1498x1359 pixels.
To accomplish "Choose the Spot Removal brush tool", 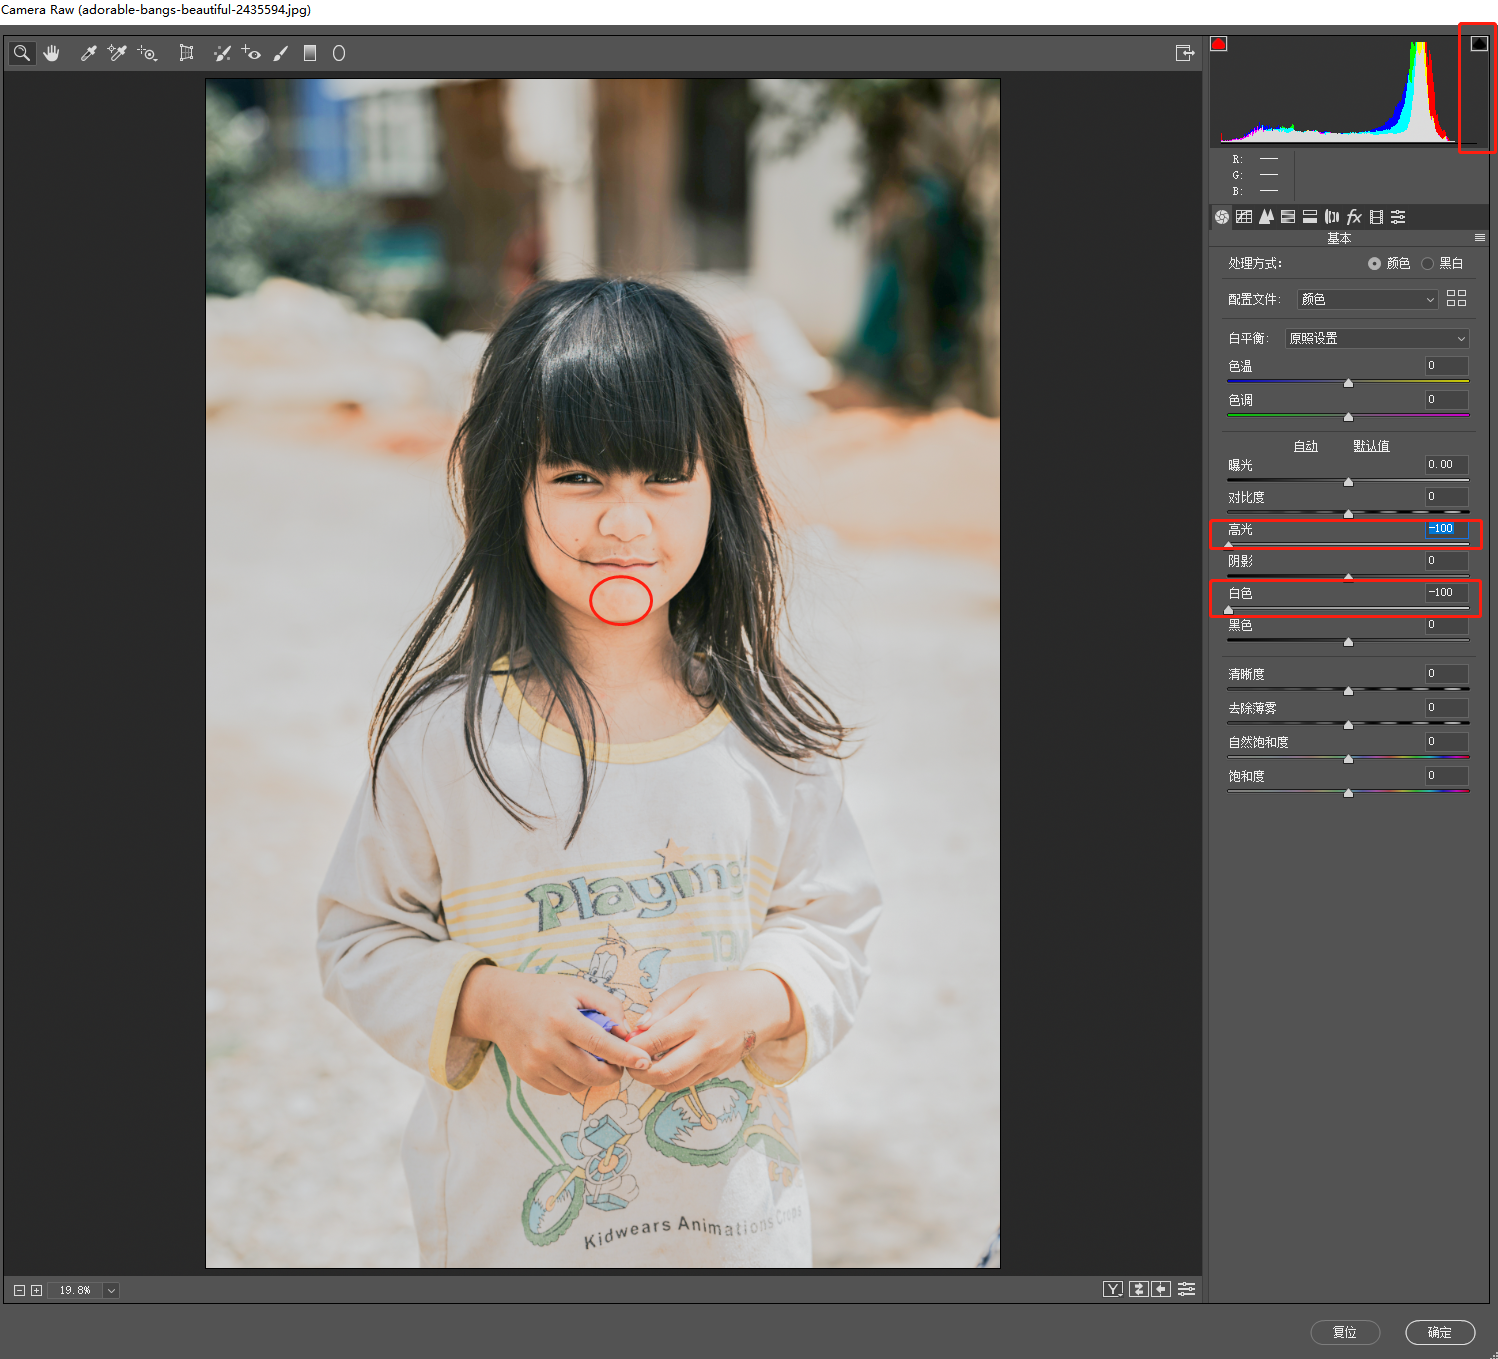I will [222, 53].
